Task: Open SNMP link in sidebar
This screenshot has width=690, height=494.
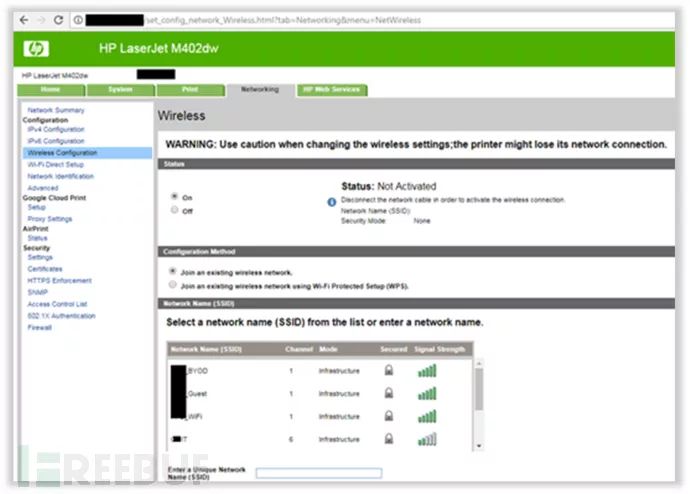Action: [37, 293]
